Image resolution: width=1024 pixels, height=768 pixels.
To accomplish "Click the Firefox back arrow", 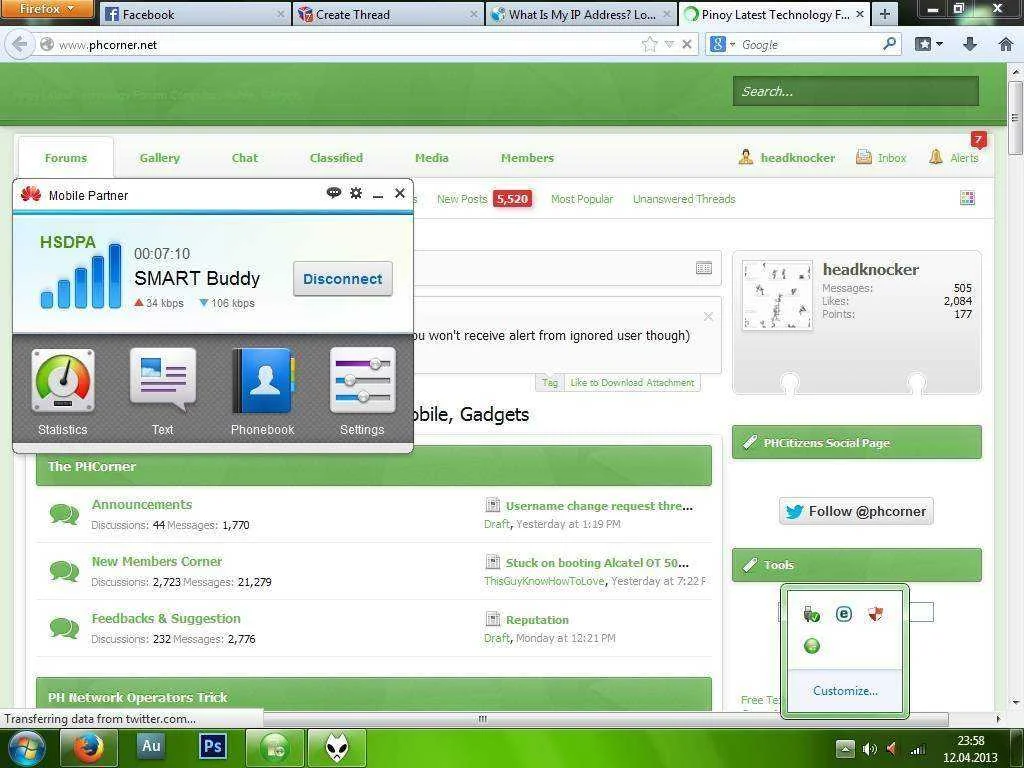I will [x=20, y=44].
